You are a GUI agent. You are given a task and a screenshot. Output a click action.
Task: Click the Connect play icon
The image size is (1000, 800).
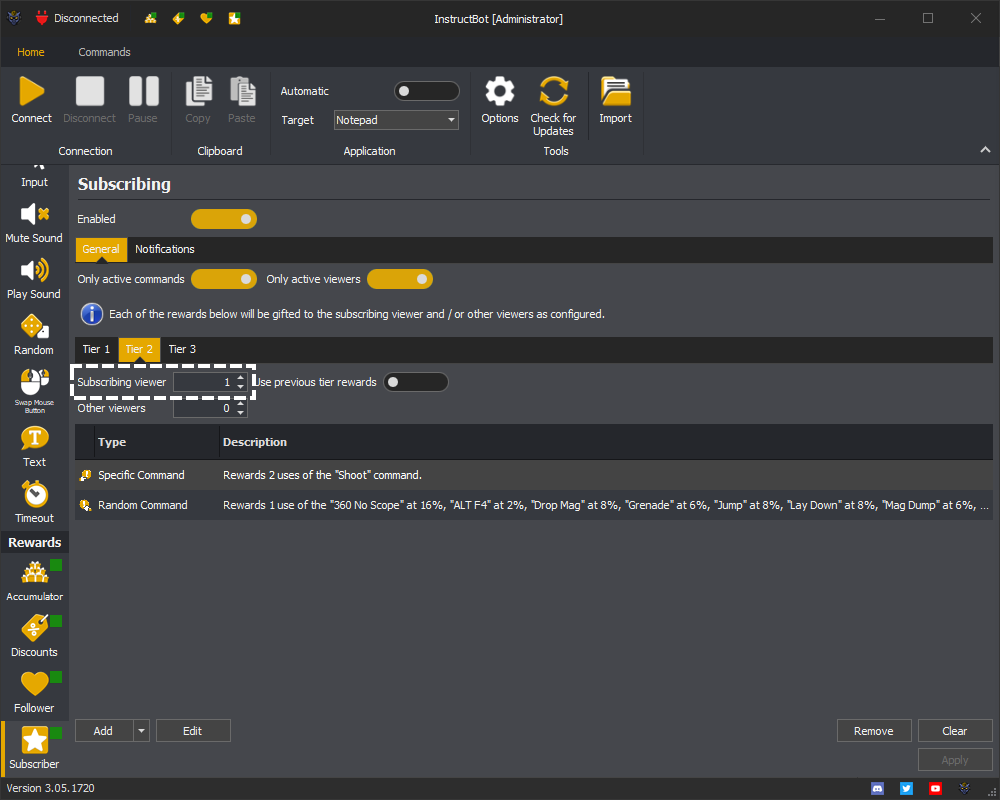point(31,91)
